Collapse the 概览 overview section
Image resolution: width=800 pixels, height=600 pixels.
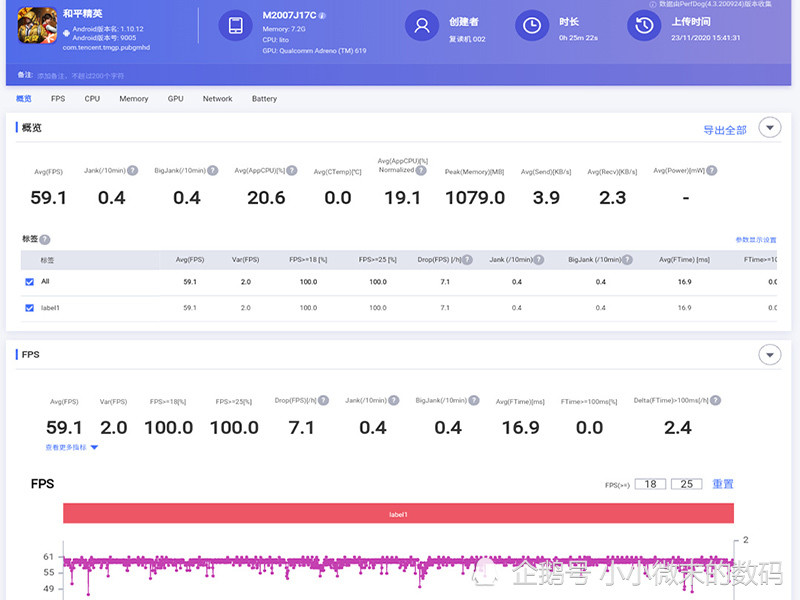pos(769,128)
